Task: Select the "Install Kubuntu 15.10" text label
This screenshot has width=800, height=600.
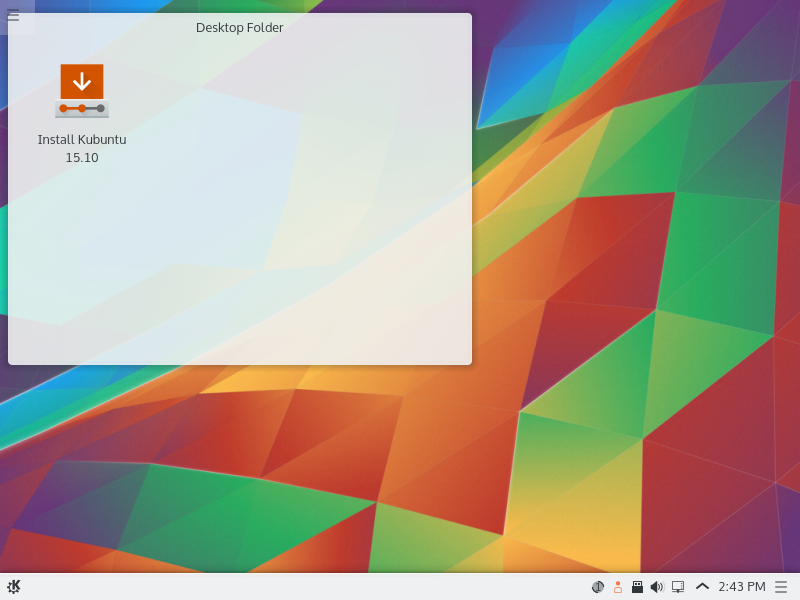Action: pos(82,148)
